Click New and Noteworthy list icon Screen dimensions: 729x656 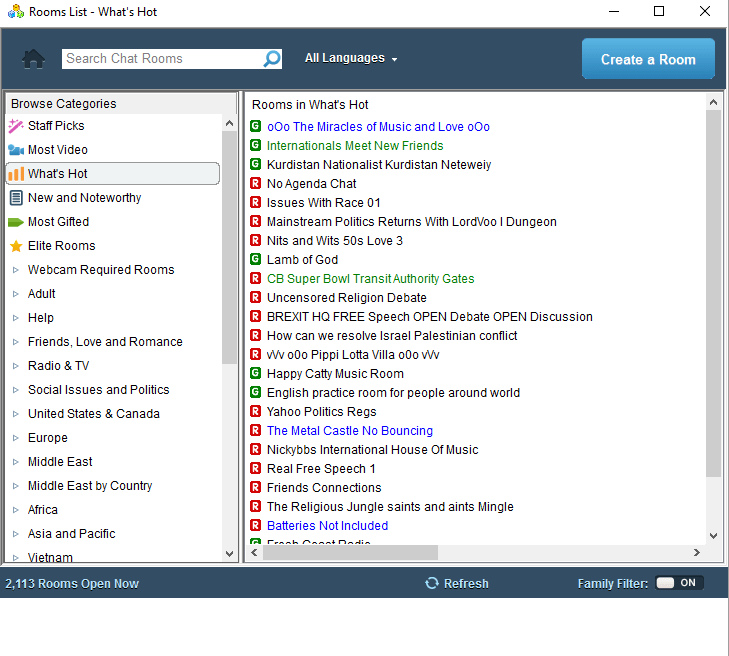tap(16, 198)
